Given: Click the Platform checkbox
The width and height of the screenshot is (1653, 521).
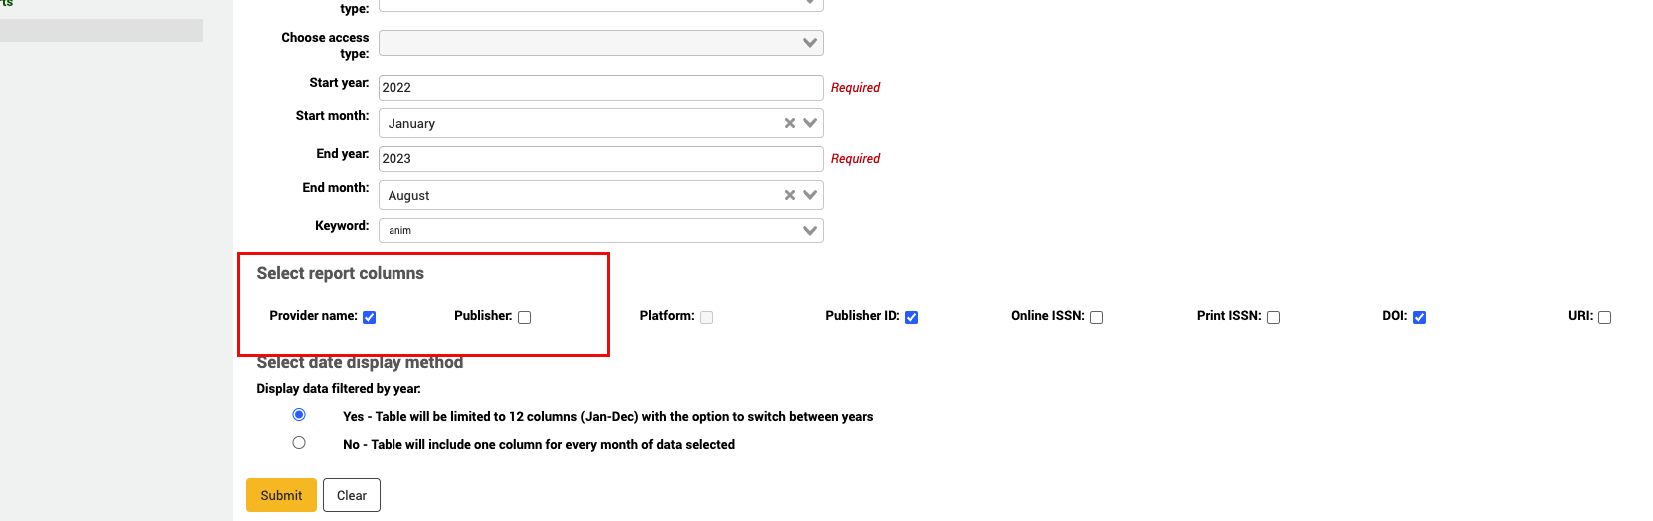Looking at the screenshot, I should [x=706, y=317].
